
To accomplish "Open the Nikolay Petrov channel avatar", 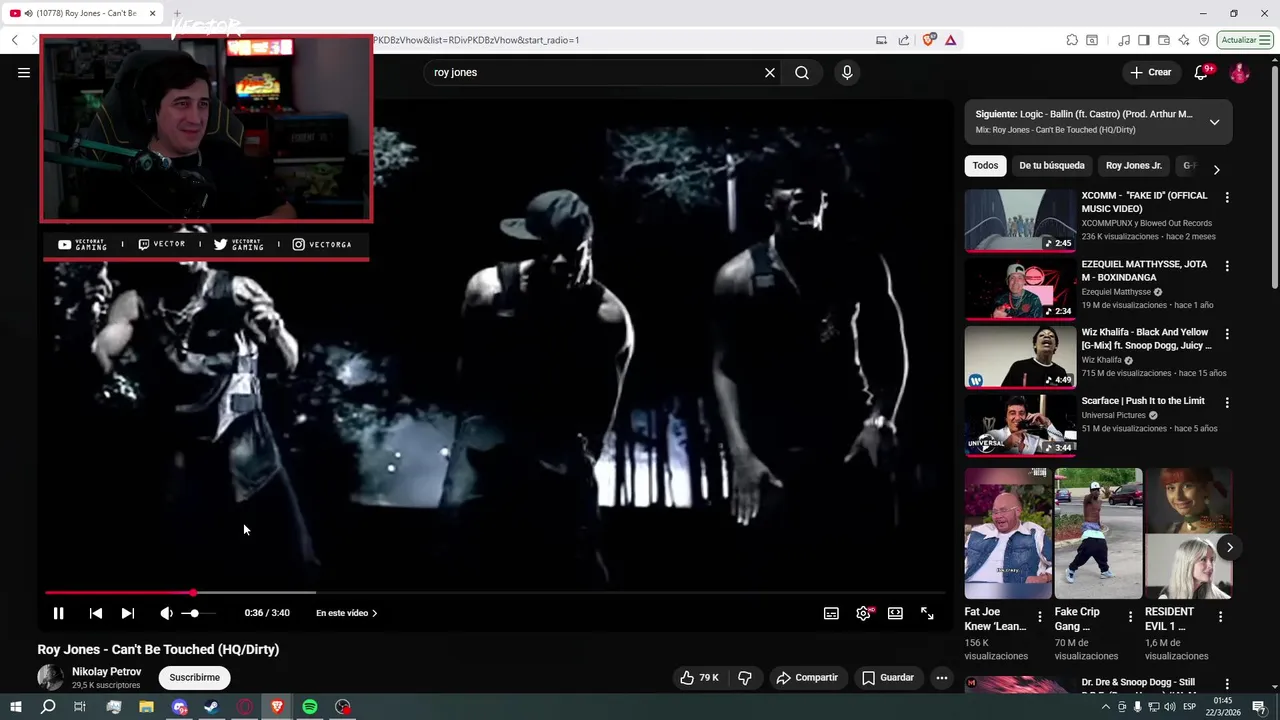I will pos(50,677).
